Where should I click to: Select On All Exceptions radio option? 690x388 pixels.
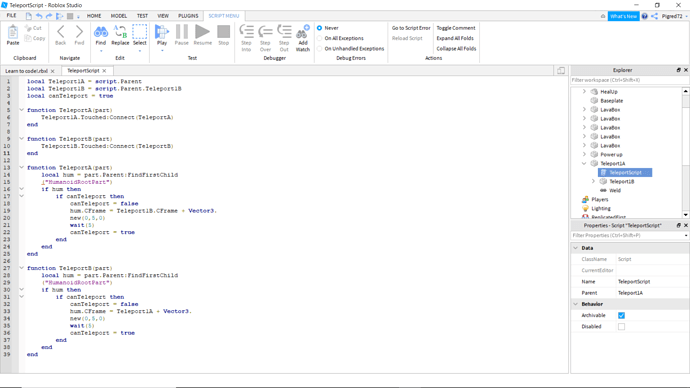[319, 38]
